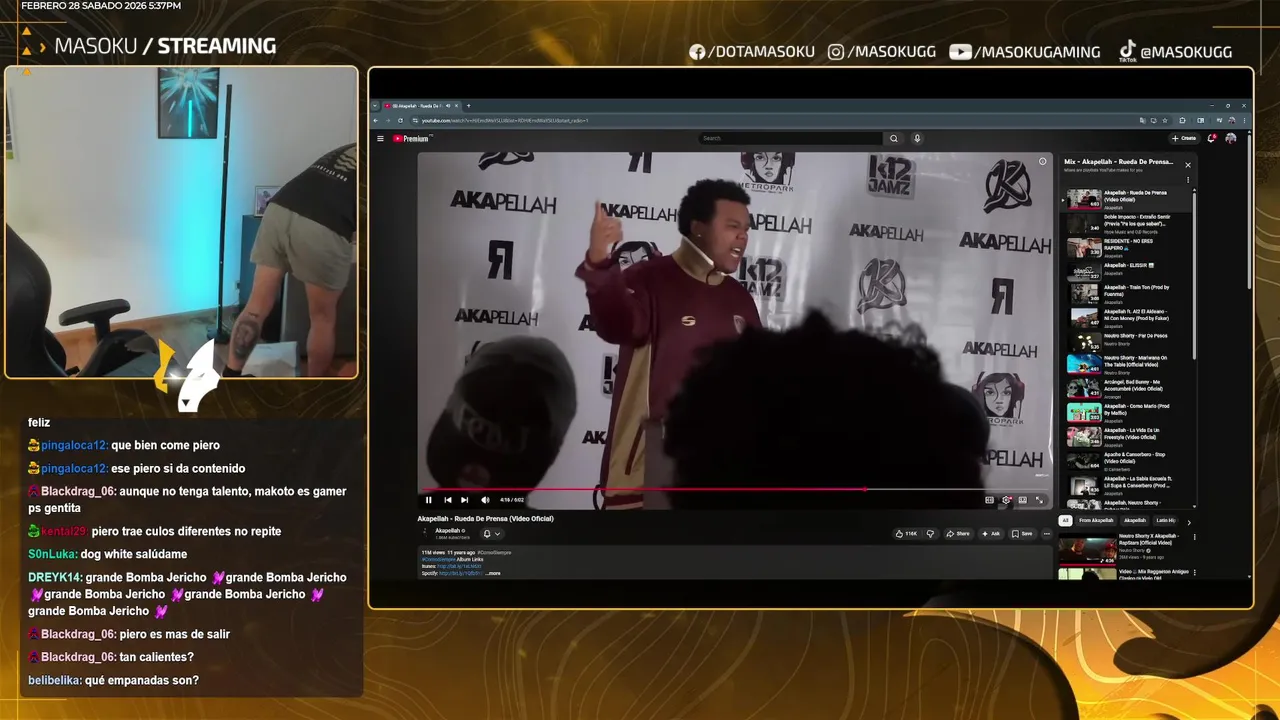Open the tab search dropdown arrow in browser
This screenshot has width=1280, height=720.
(x=373, y=105)
